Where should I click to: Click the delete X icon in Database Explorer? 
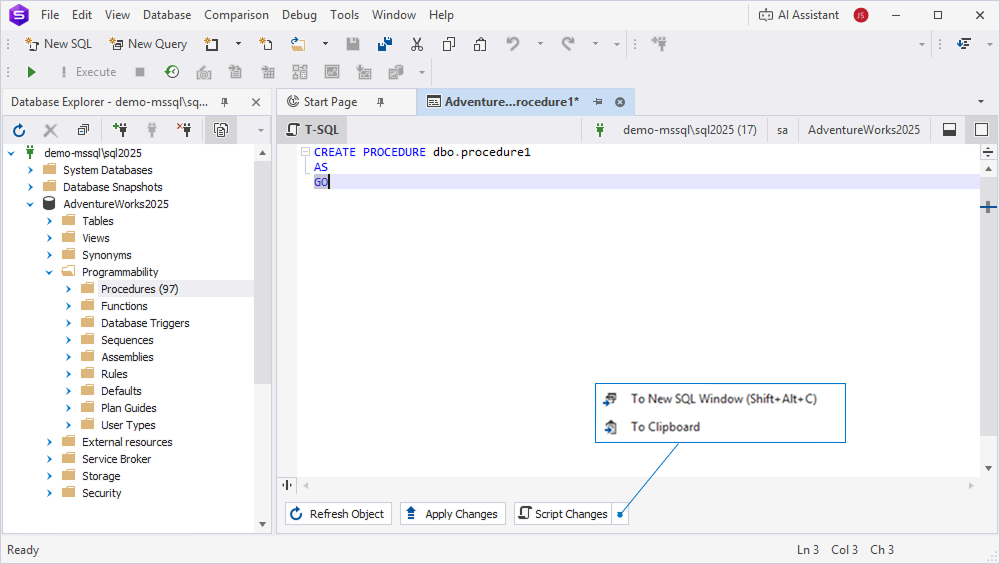click(50, 130)
